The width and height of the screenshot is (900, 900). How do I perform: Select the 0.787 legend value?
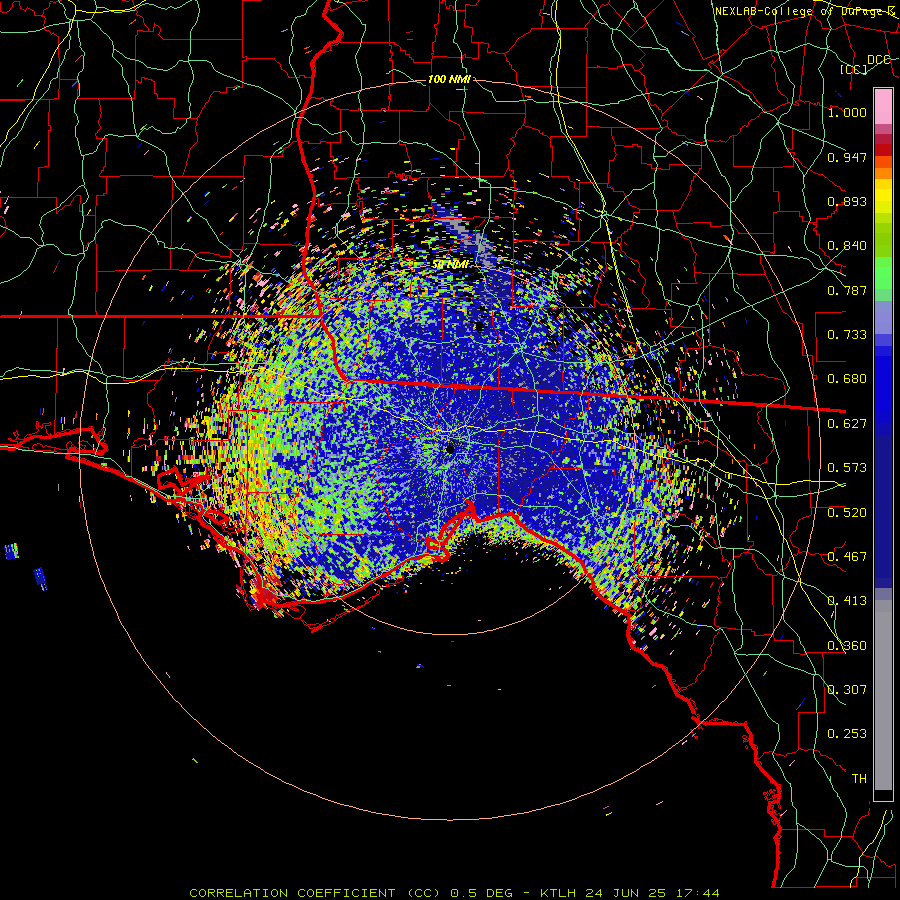pos(847,290)
